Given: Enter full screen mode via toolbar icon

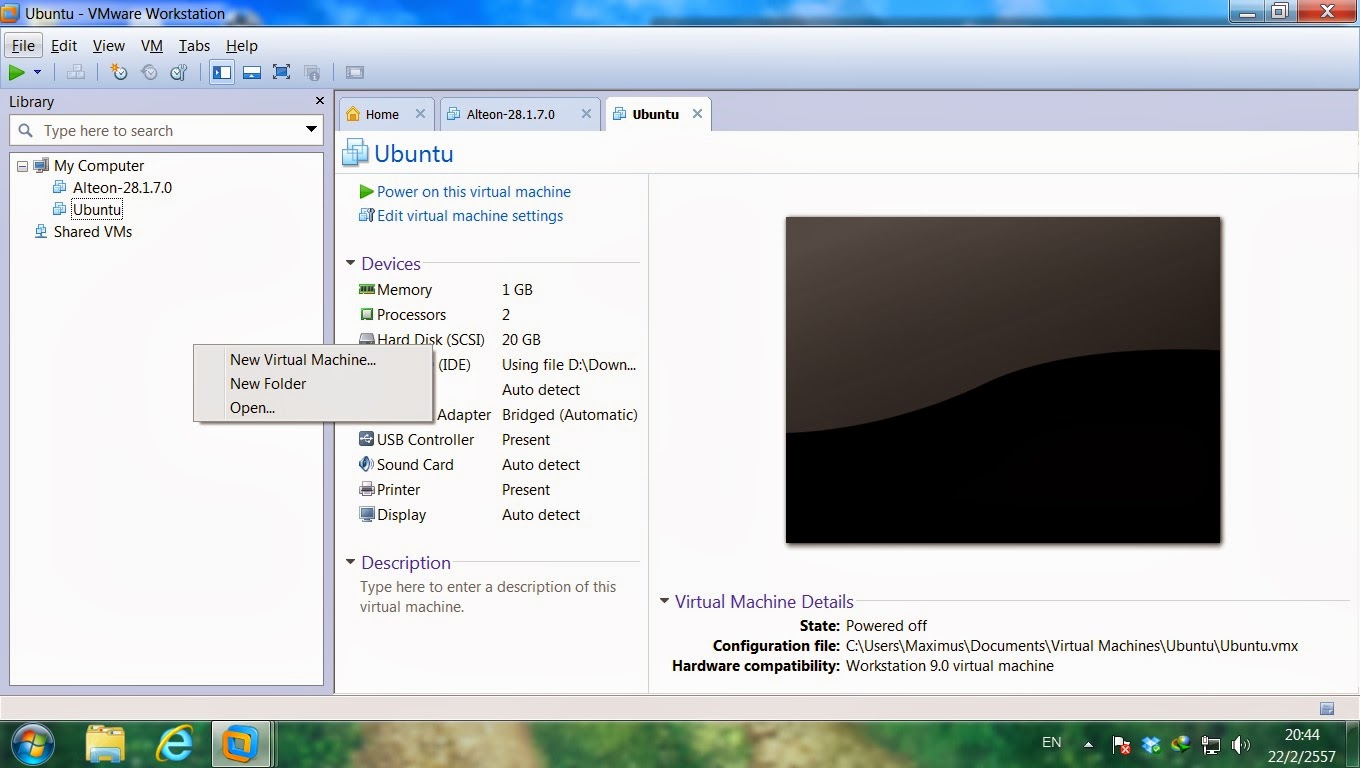Looking at the screenshot, I should pos(282,72).
